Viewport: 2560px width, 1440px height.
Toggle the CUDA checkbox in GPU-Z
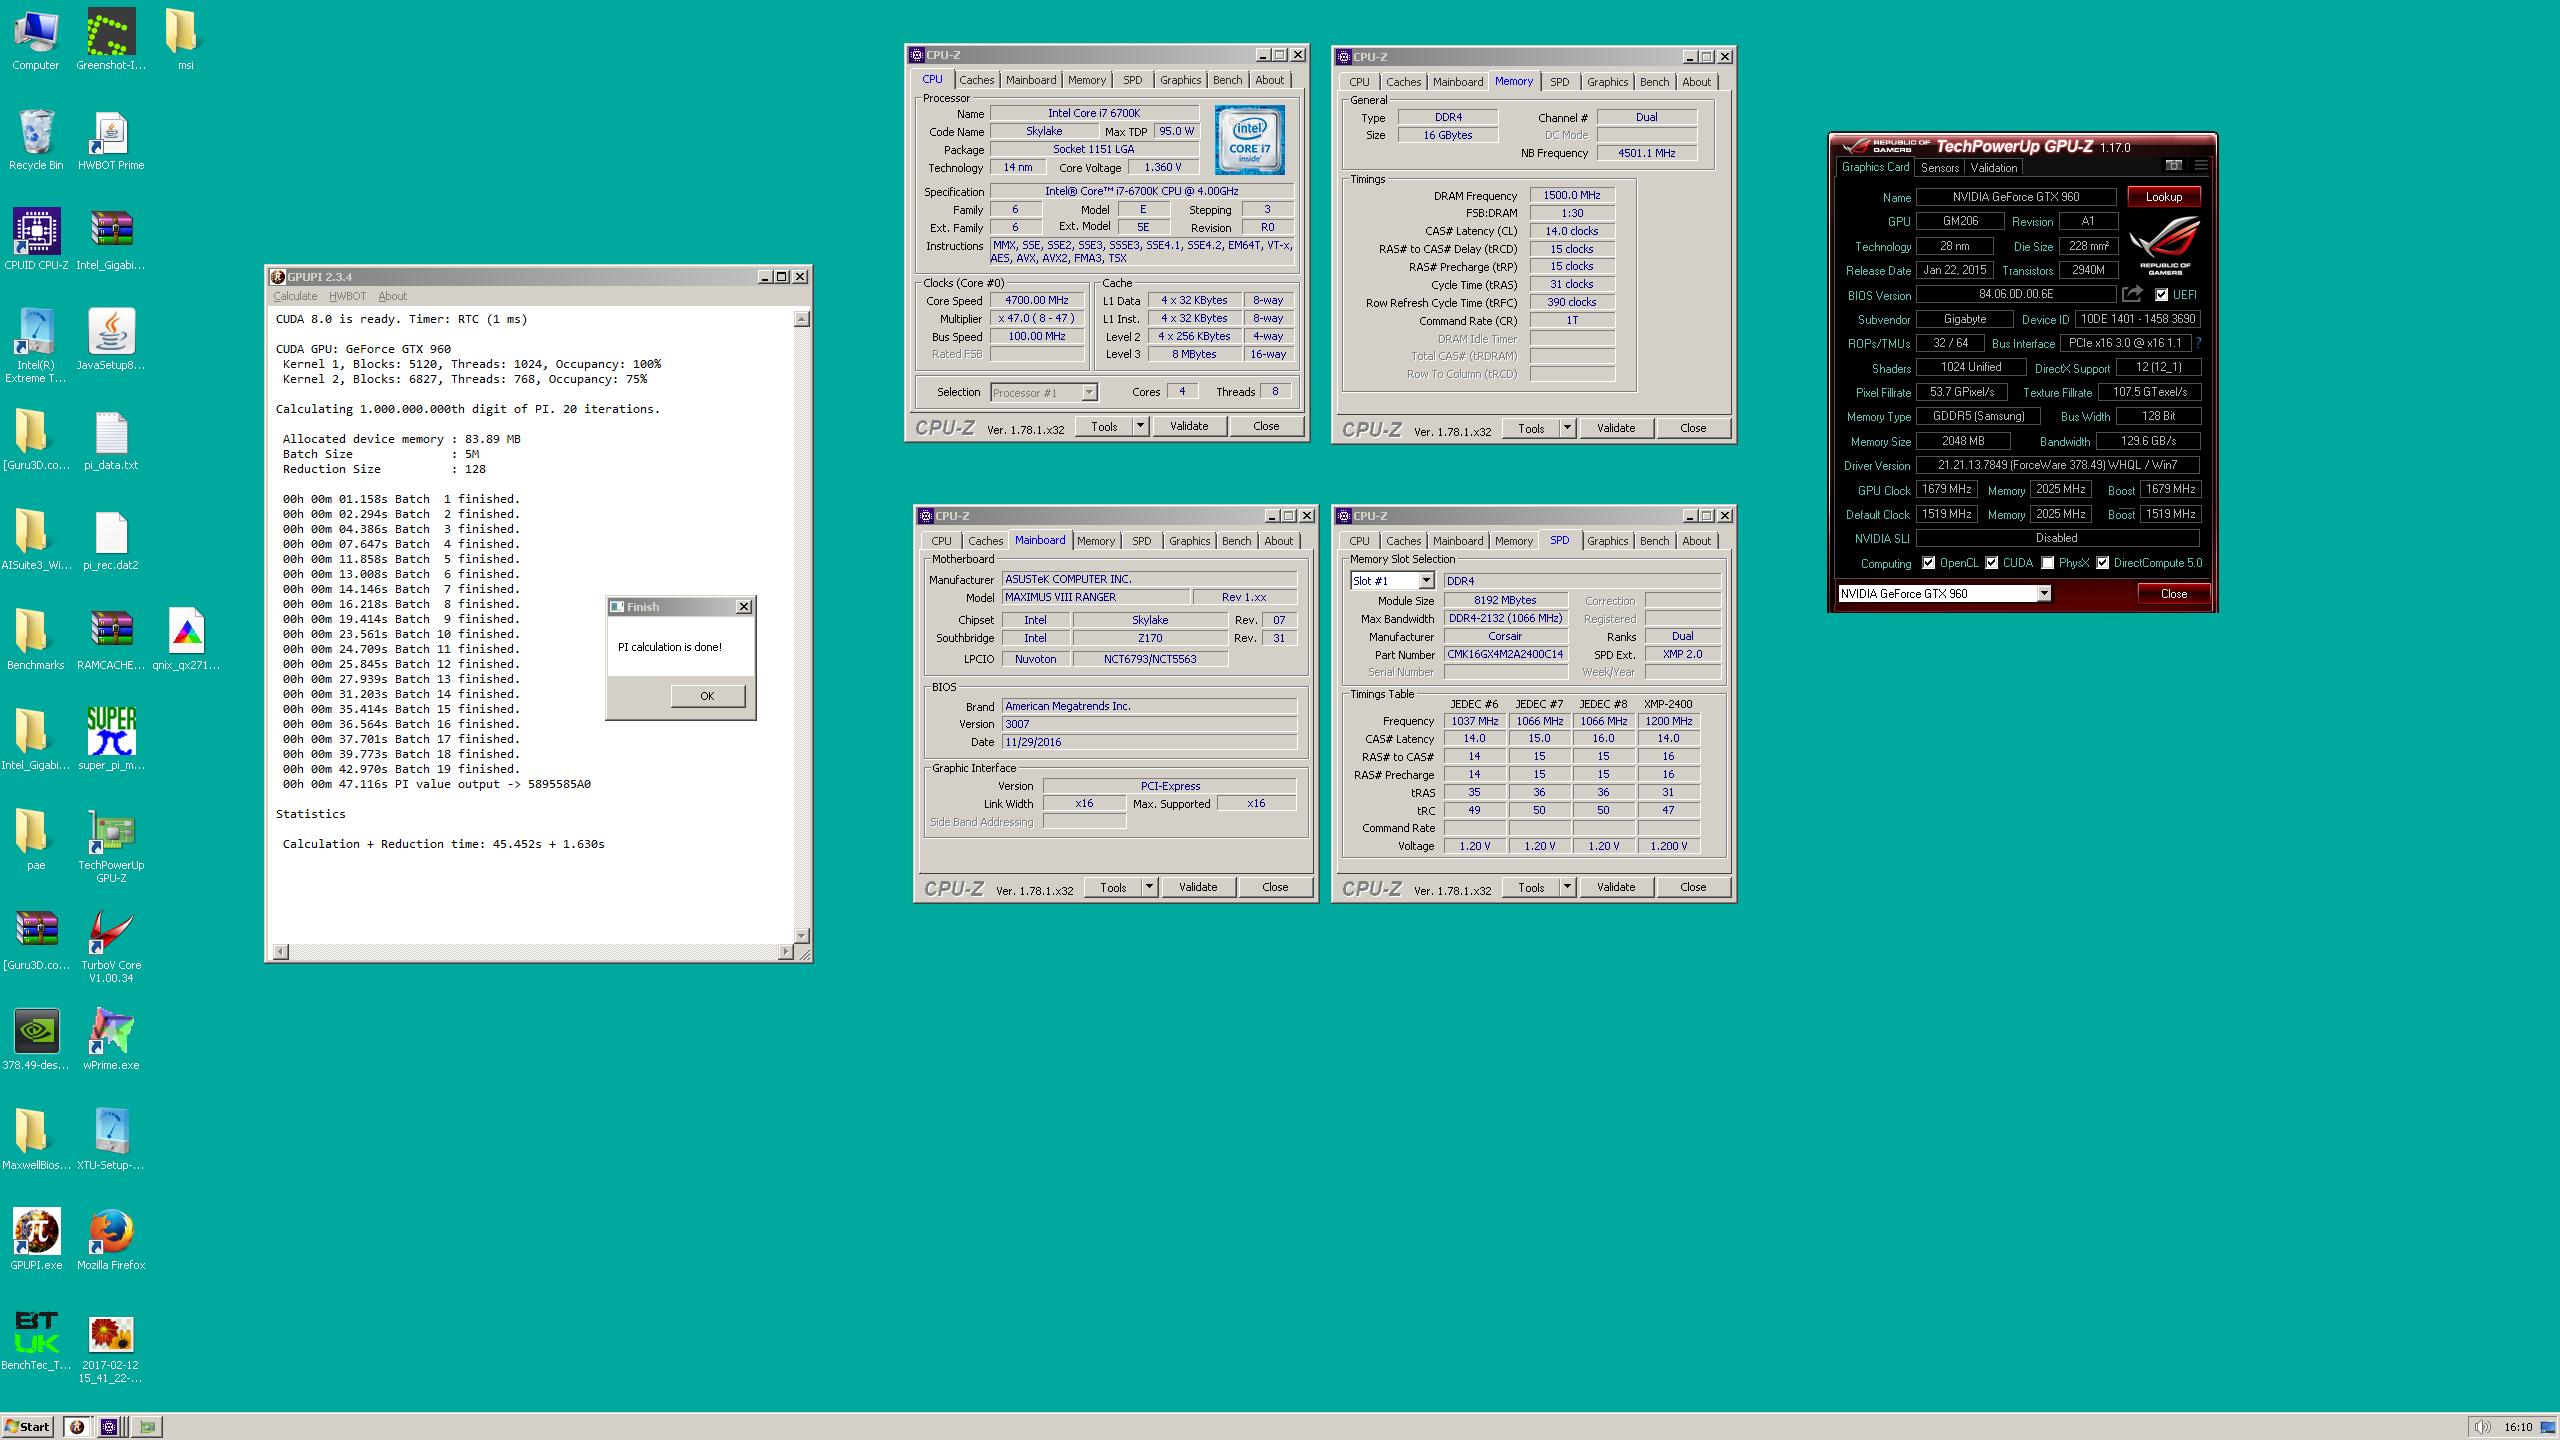(1991, 563)
